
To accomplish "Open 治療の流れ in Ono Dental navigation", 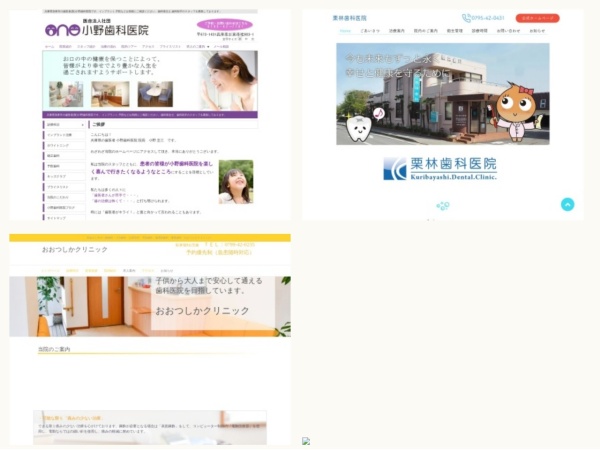I will click(x=108, y=46).
